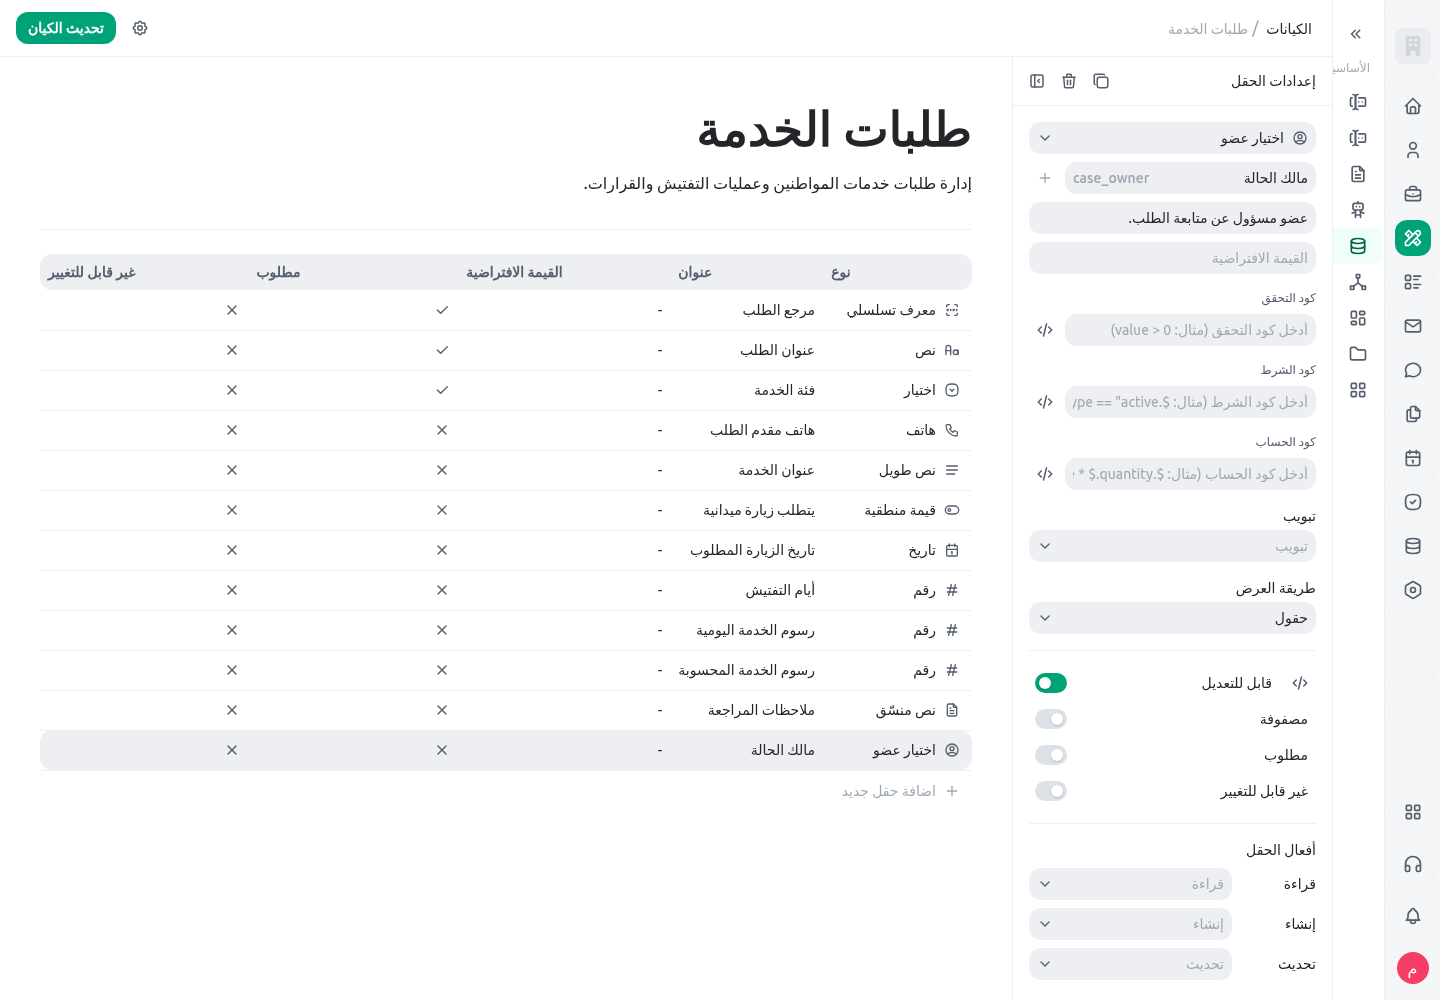
Task: Open the network workflow icon in inner sidebar
Action: (x=1358, y=282)
